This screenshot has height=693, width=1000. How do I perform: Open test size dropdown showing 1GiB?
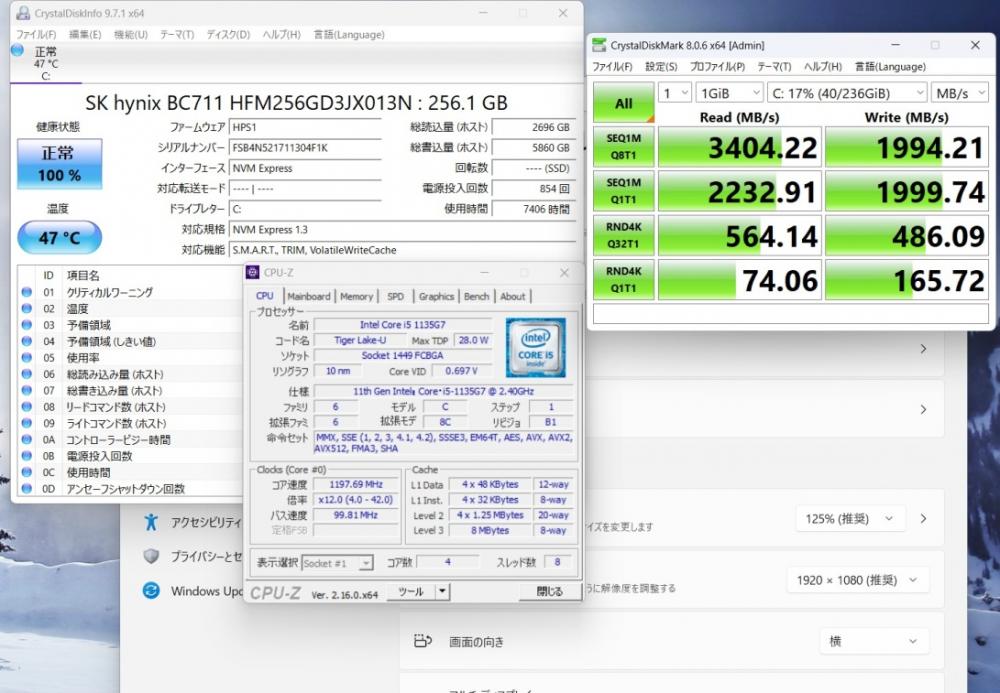pos(729,93)
